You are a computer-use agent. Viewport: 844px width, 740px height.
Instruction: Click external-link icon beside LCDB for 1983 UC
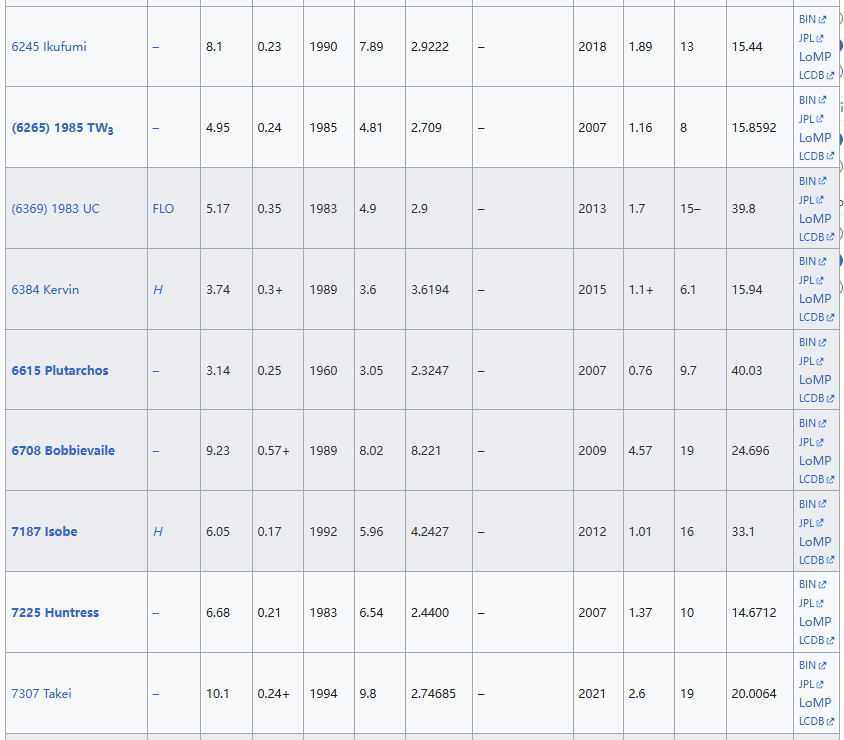coord(830,237)
